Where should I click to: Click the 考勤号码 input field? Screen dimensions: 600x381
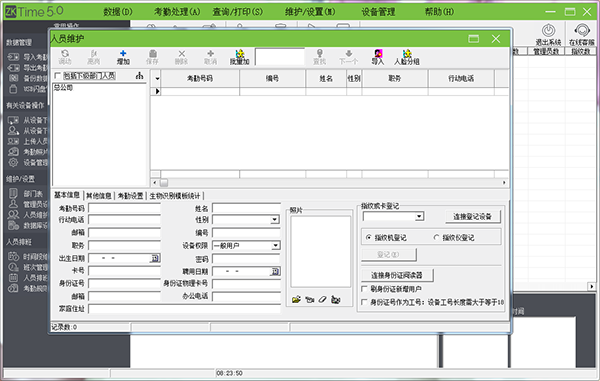pos(124,208)
